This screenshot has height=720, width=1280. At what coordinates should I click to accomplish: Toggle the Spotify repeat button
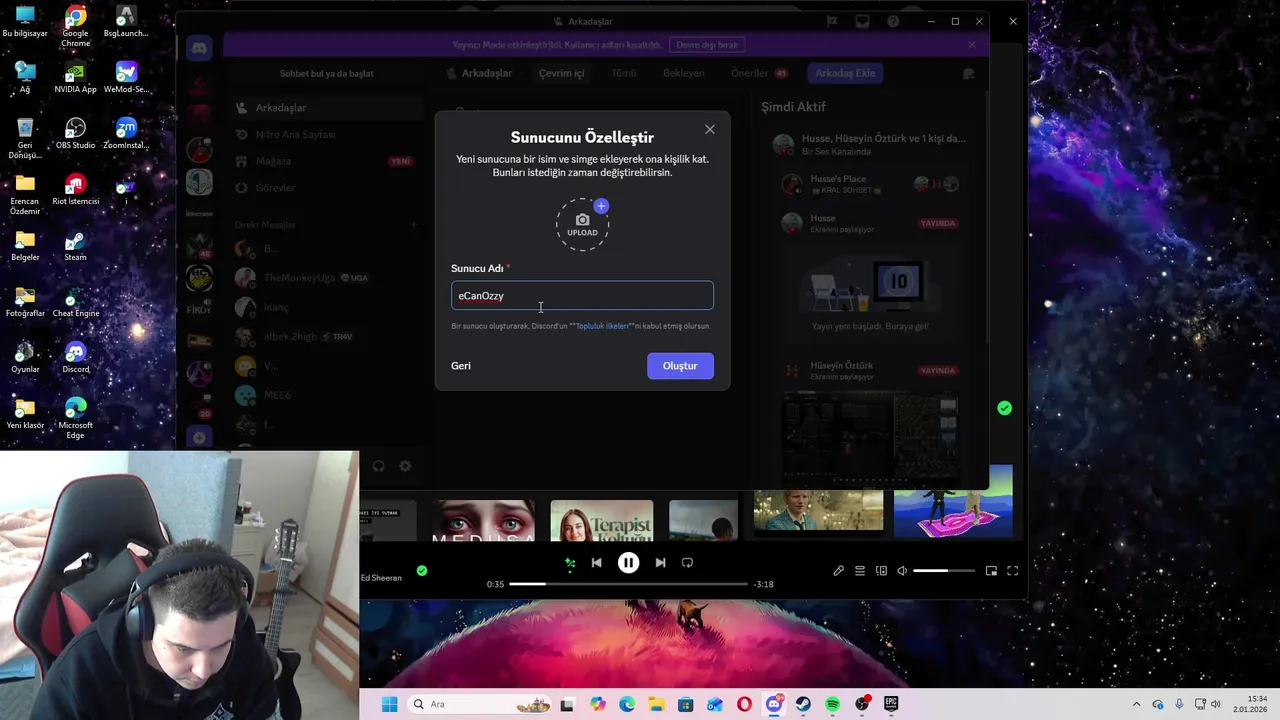(x=687, y=563)
